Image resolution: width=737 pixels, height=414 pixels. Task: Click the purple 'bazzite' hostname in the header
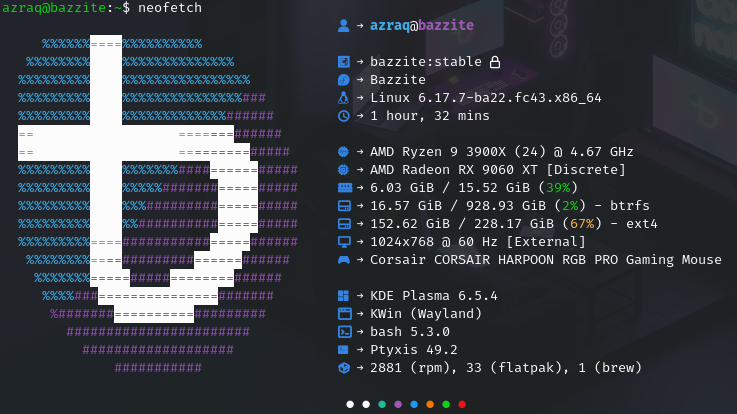446,25
